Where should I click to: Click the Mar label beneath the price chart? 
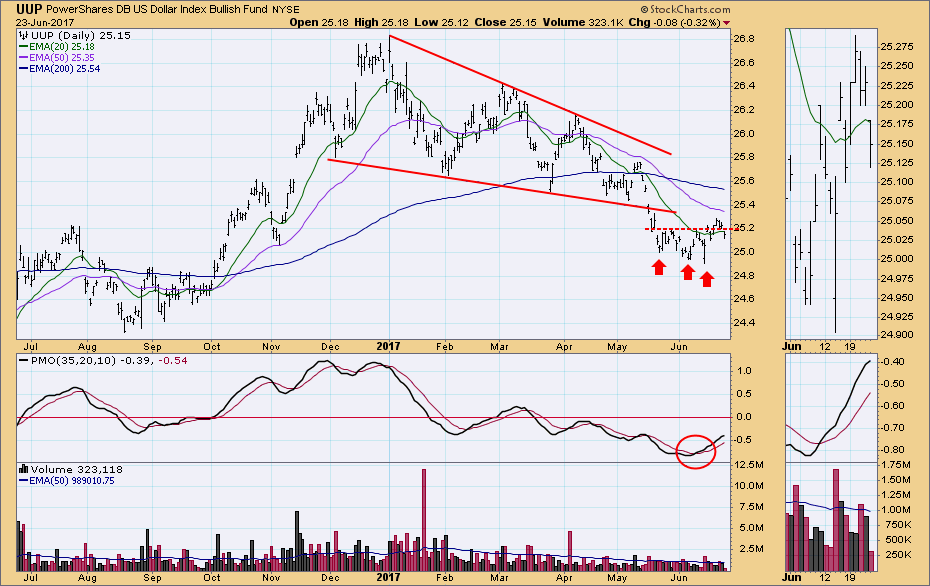point(499,346)
